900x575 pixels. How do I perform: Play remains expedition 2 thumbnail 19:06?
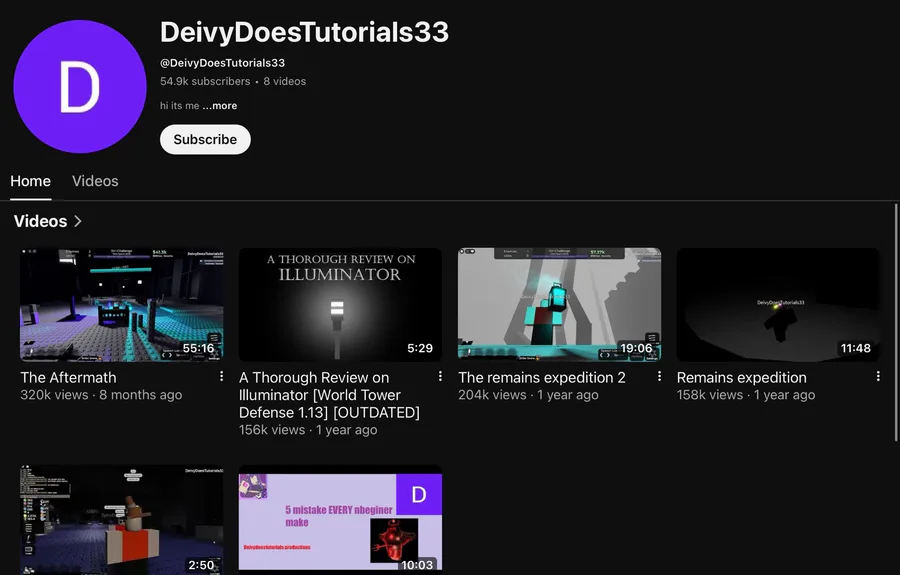click(x=560, y=305)
